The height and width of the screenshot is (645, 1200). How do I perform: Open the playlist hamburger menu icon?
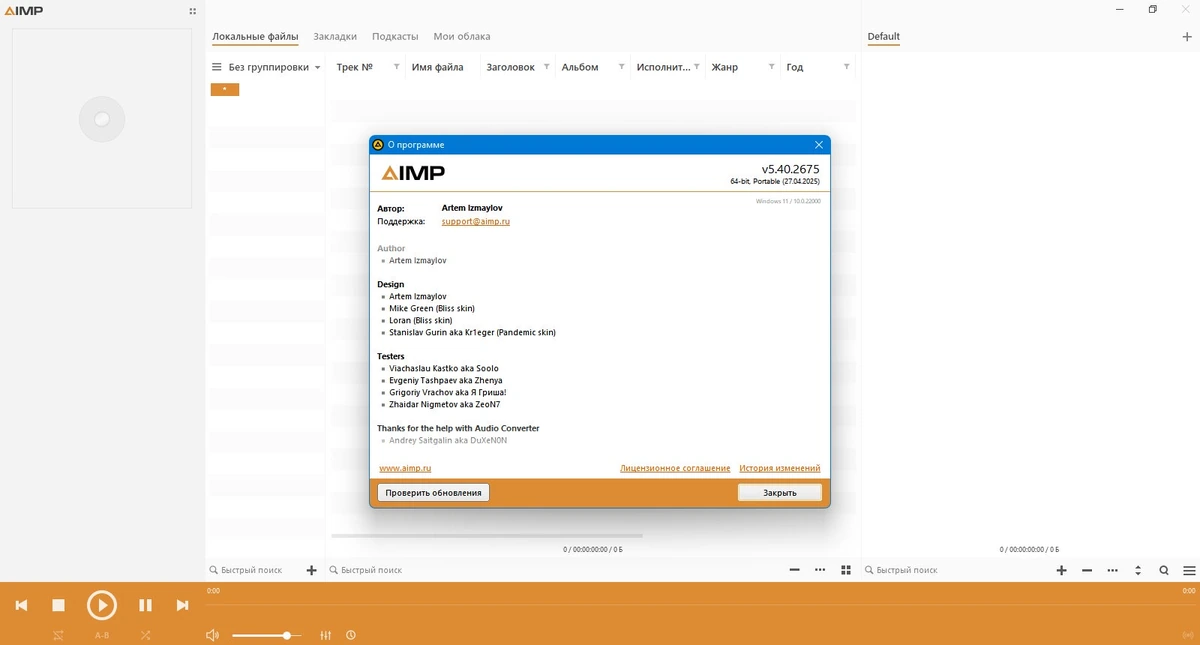(1189, 570)
